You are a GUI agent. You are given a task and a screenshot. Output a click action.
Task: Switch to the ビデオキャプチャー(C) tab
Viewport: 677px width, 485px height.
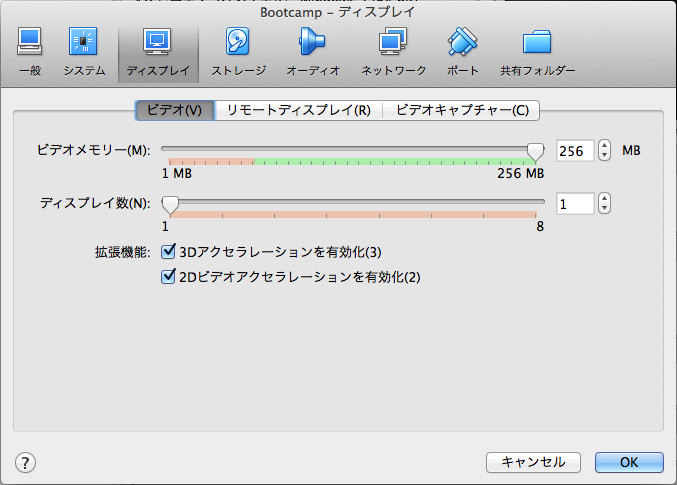(462, 110)
